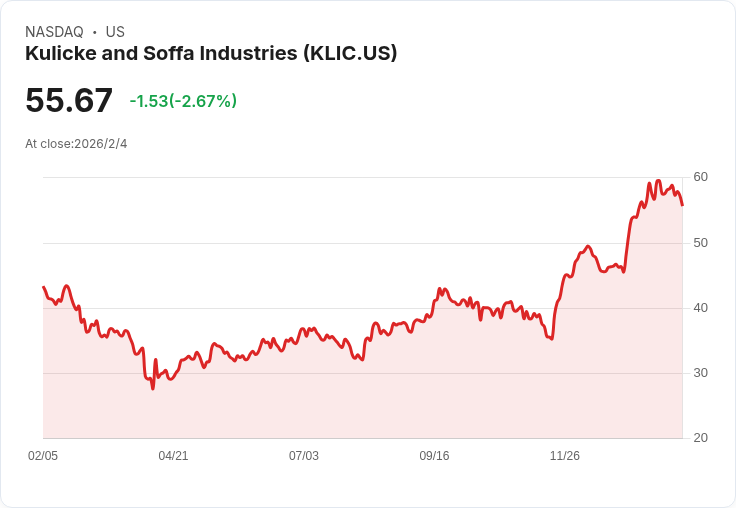
Task: Click the lowest dip of the price line
Action: click(153, 388)
